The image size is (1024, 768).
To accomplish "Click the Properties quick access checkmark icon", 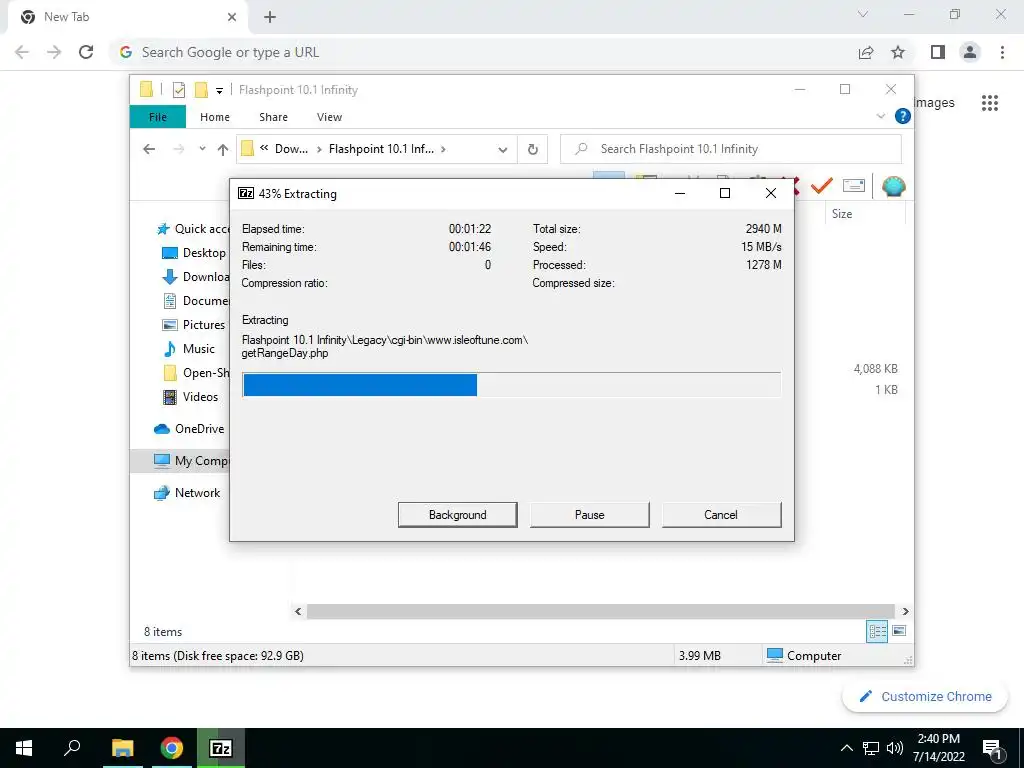I will click(x=179, y=89).
